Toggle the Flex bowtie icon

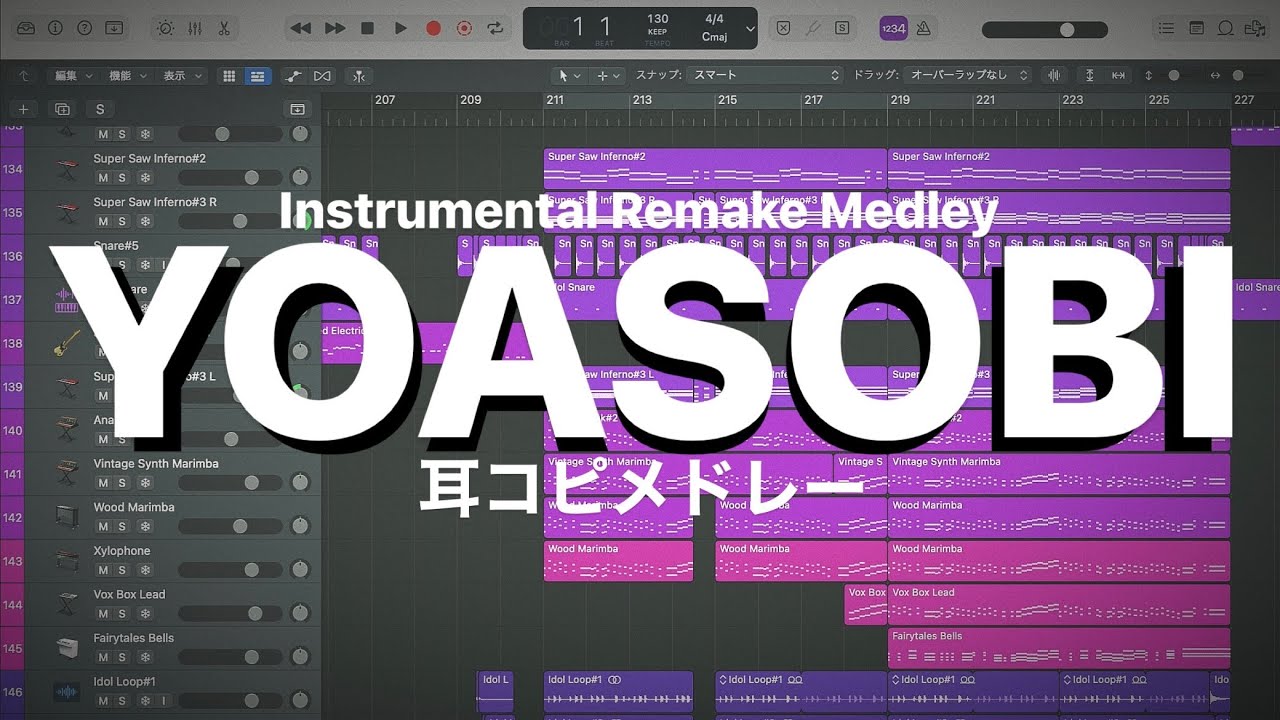(x=322, y=76)
